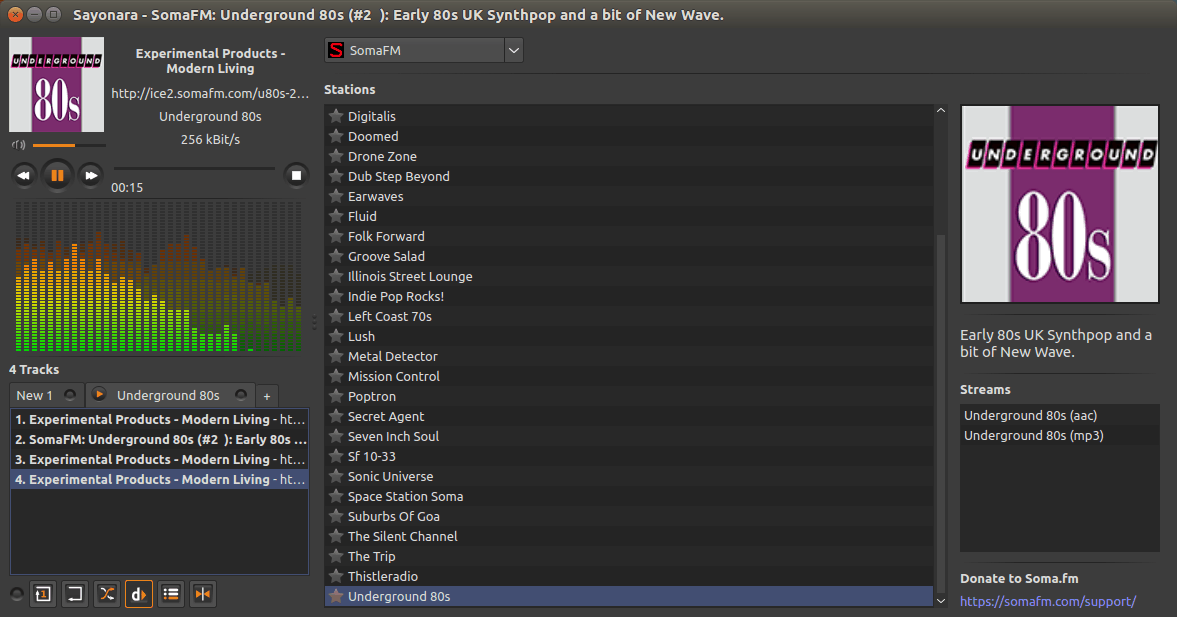The image size is (1177, 617).
Task: Click the Underground 80s cover thumbnail in player
Action: tap(56, 85)
